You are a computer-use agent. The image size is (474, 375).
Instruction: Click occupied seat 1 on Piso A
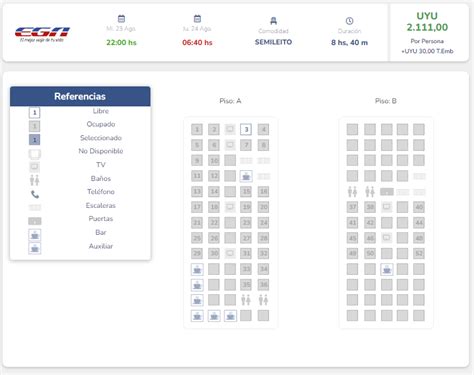click(197, 129)
